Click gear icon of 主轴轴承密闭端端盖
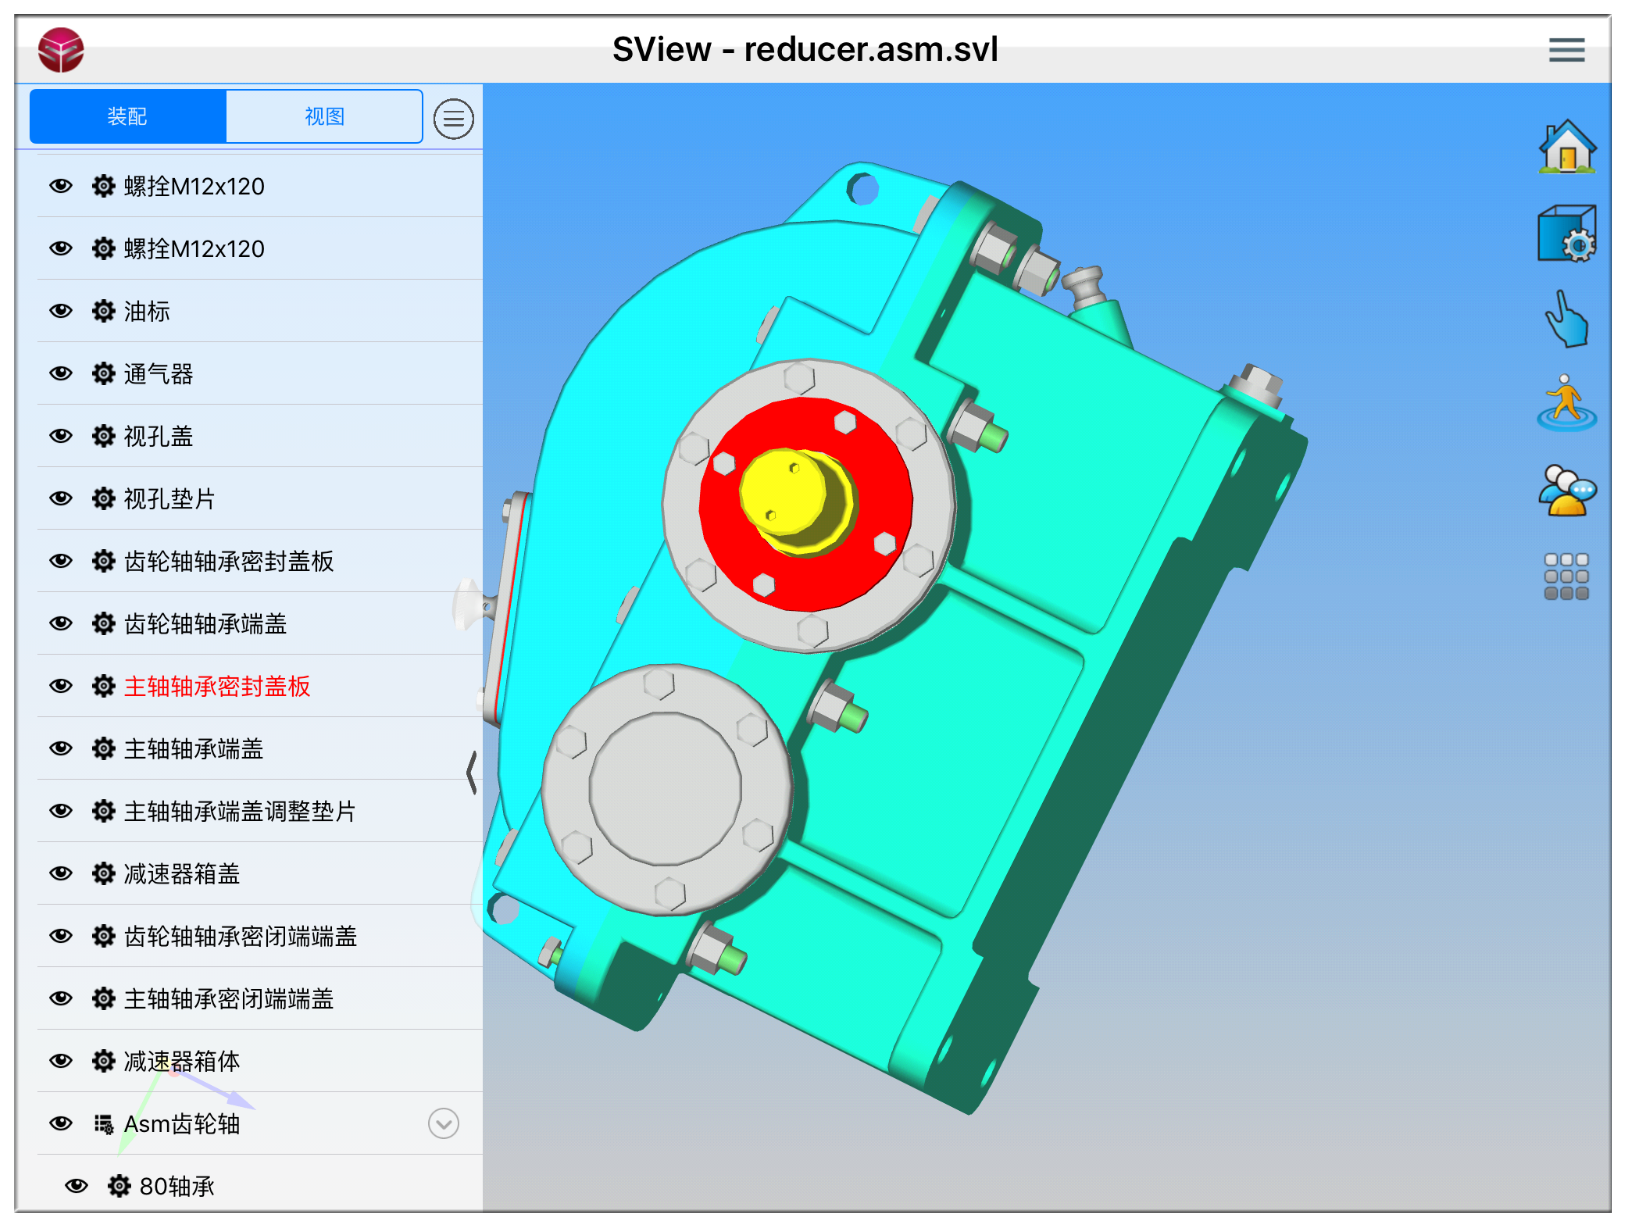This screenshot has width=1626, height=1227. click(x=103, y=998)
